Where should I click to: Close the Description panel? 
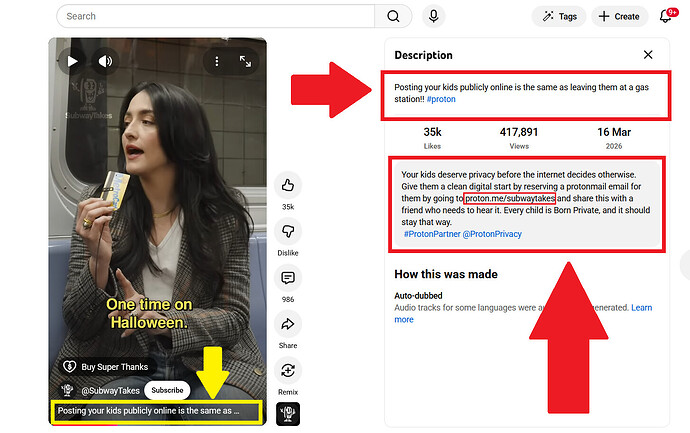pos(648,55)
